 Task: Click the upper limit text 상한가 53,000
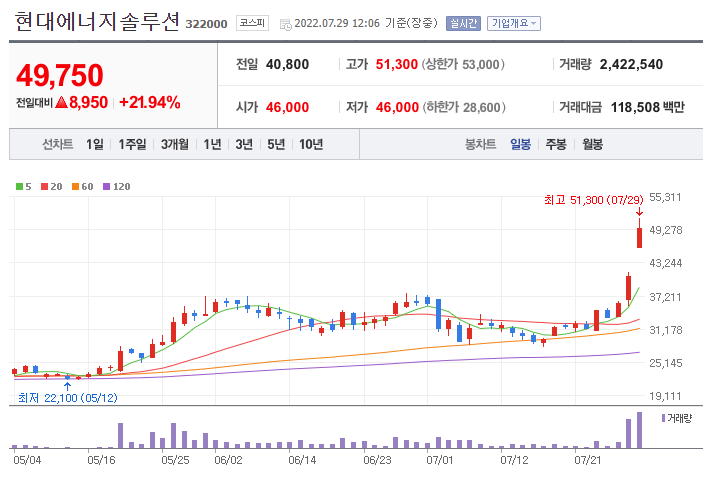463,65
